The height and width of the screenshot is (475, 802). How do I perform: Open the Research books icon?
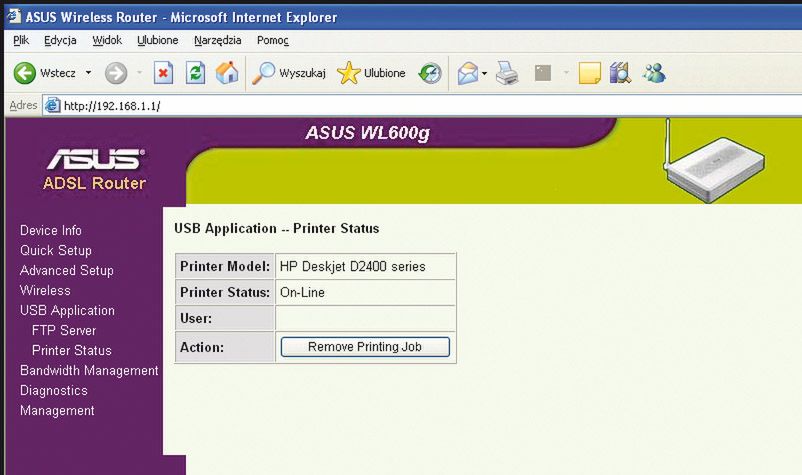(x=620, y=74)
